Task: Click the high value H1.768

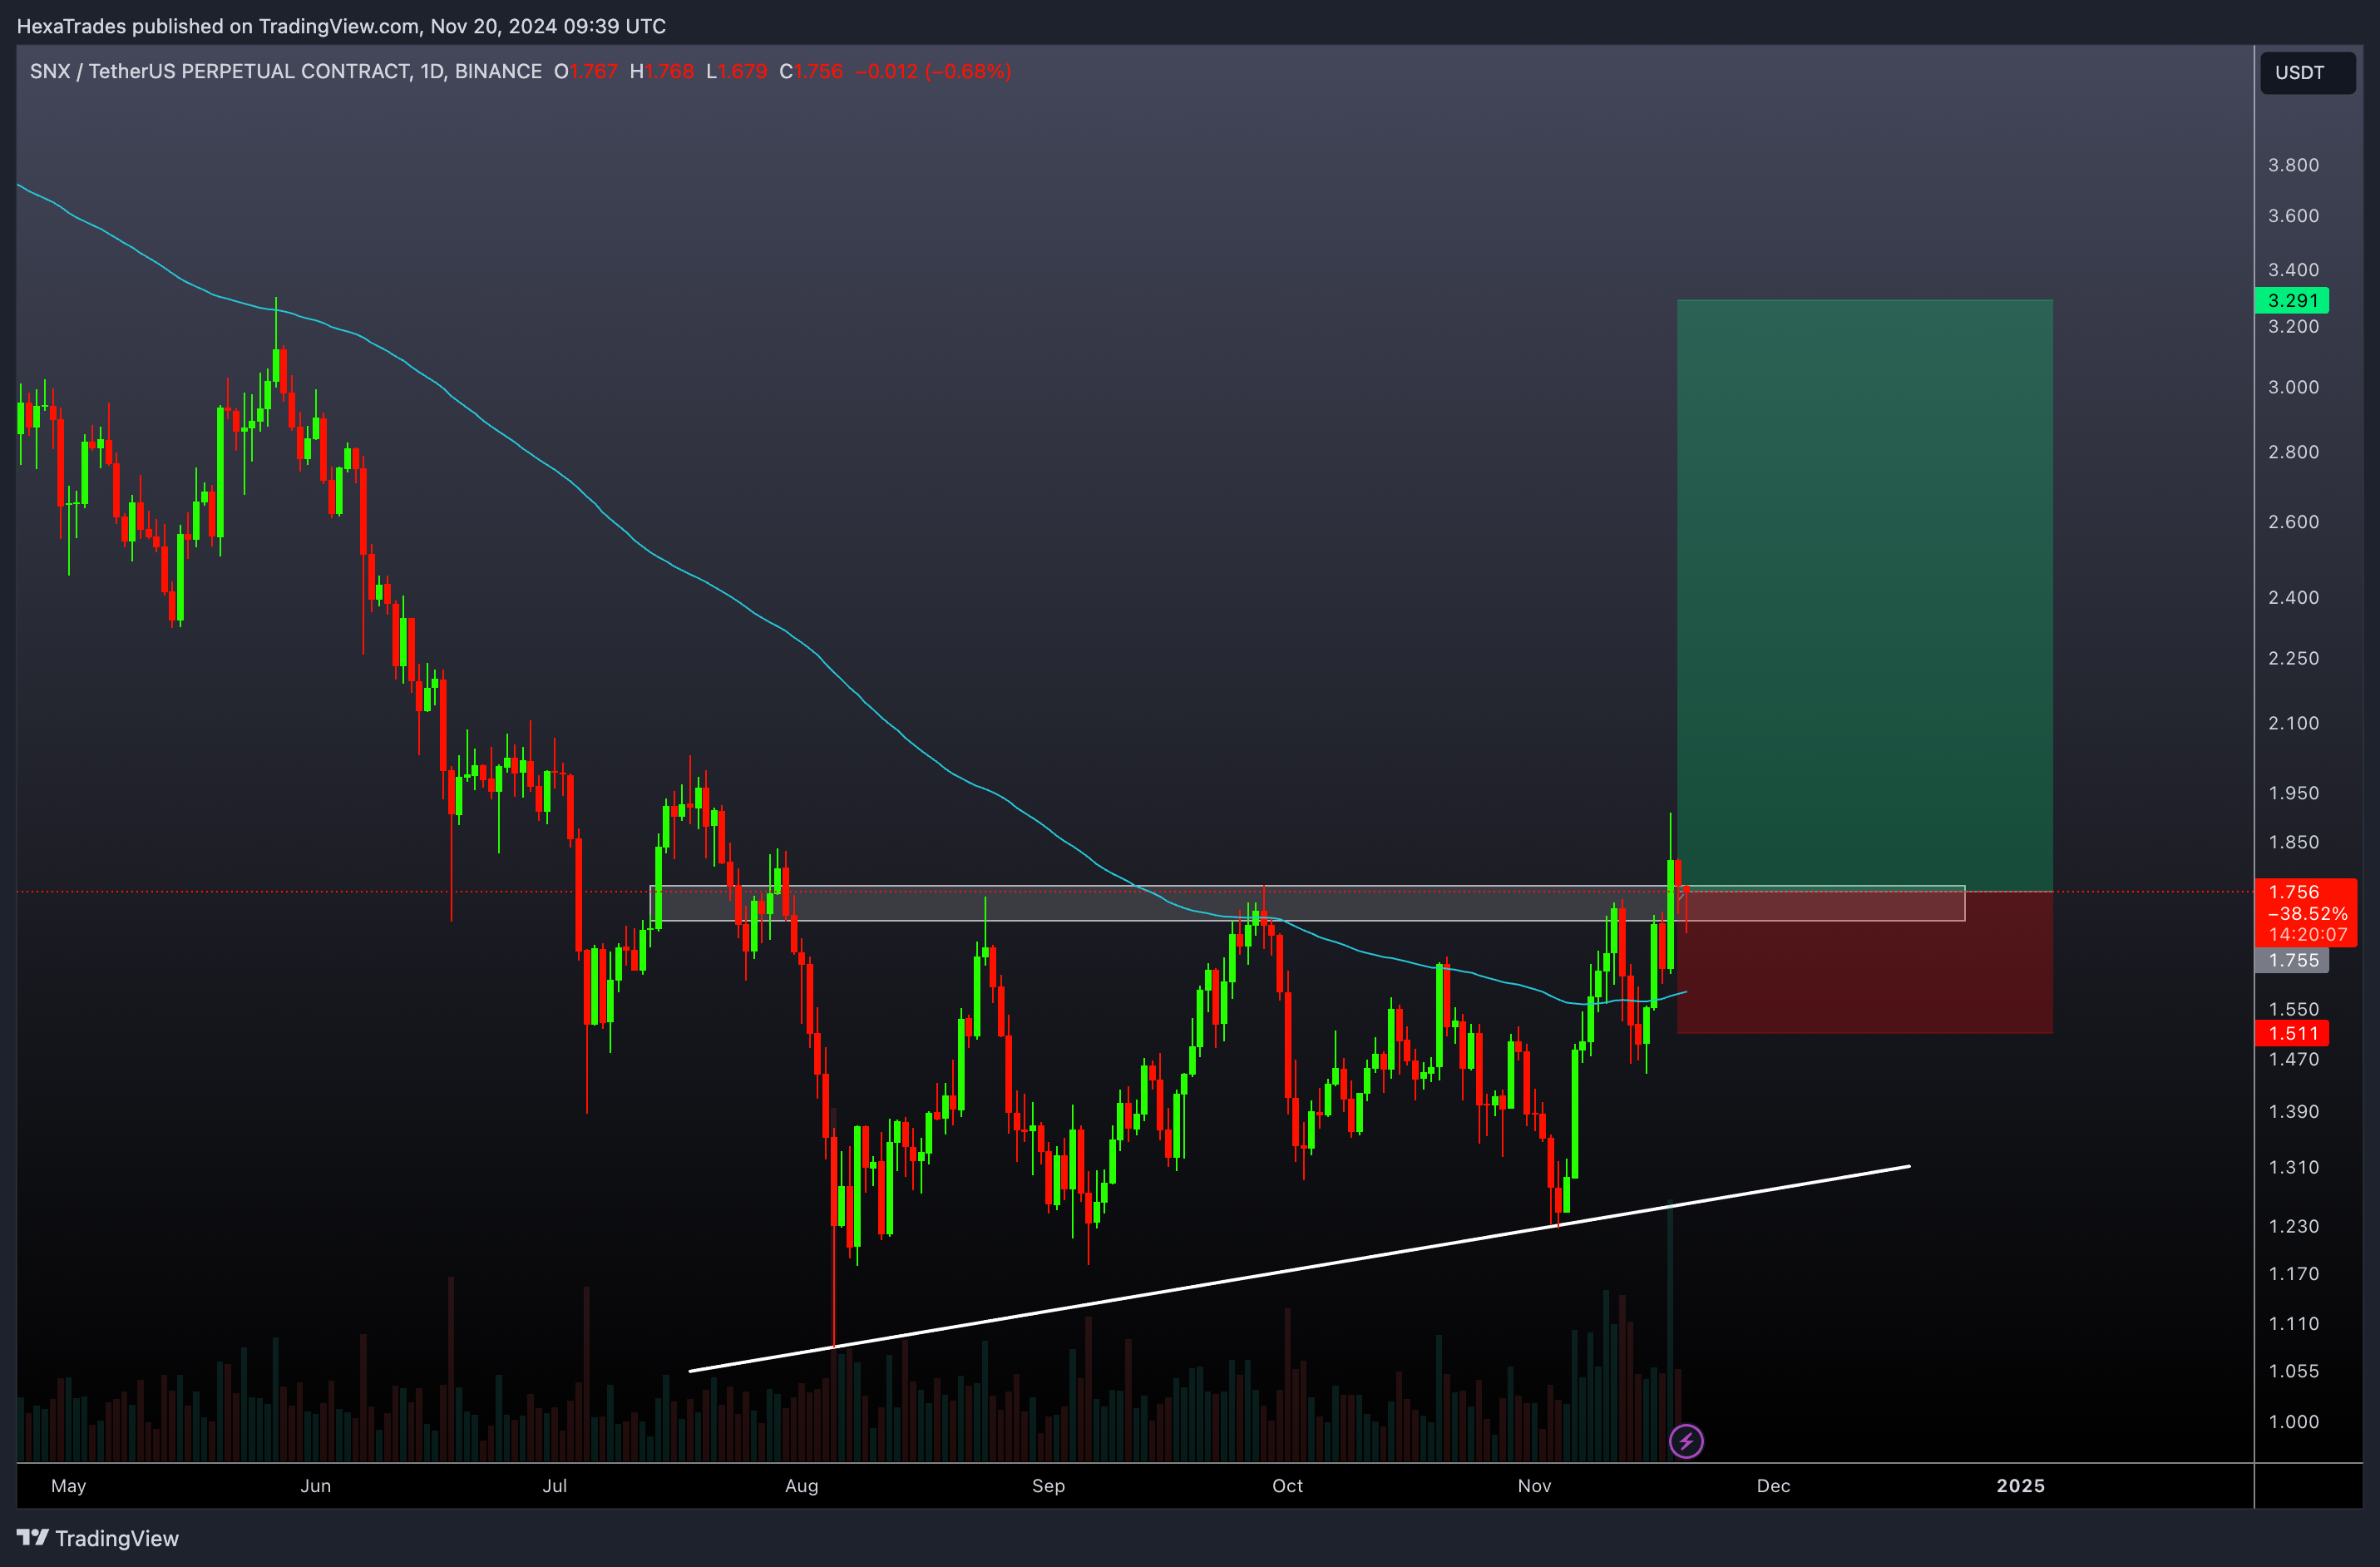Action: (x=662, y=71)
